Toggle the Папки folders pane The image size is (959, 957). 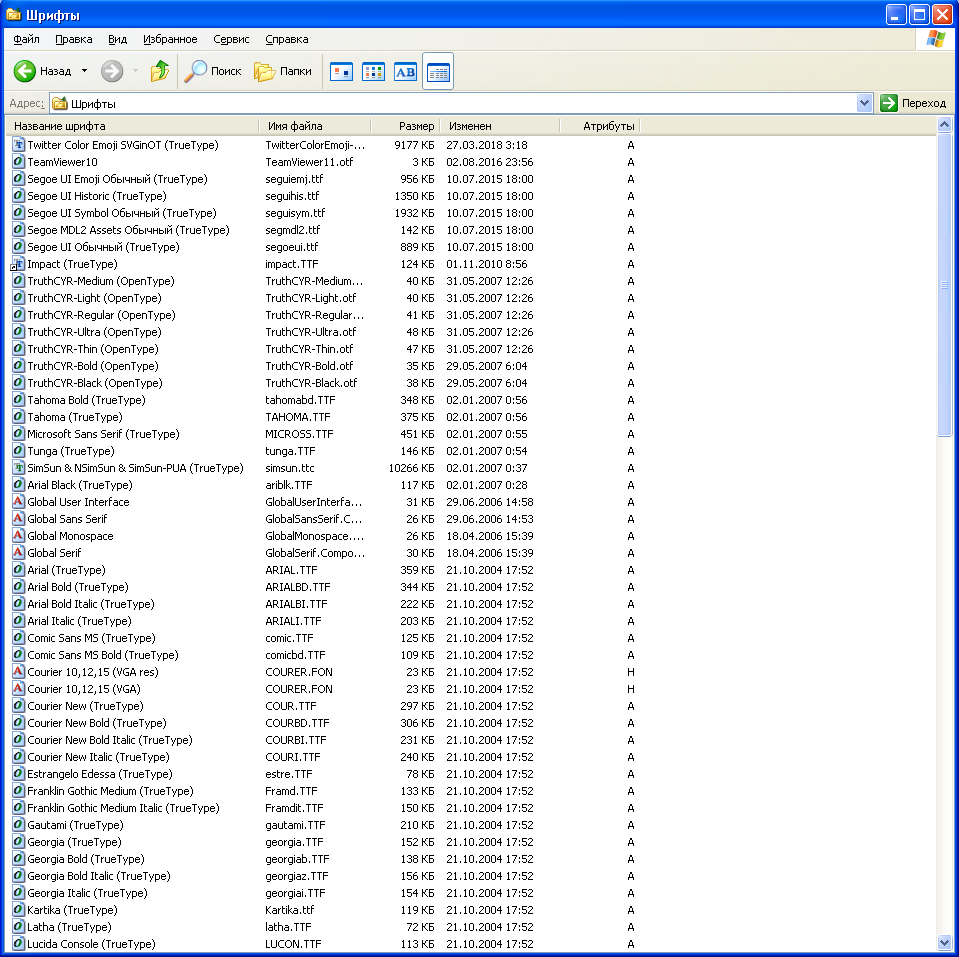point(283,71)
